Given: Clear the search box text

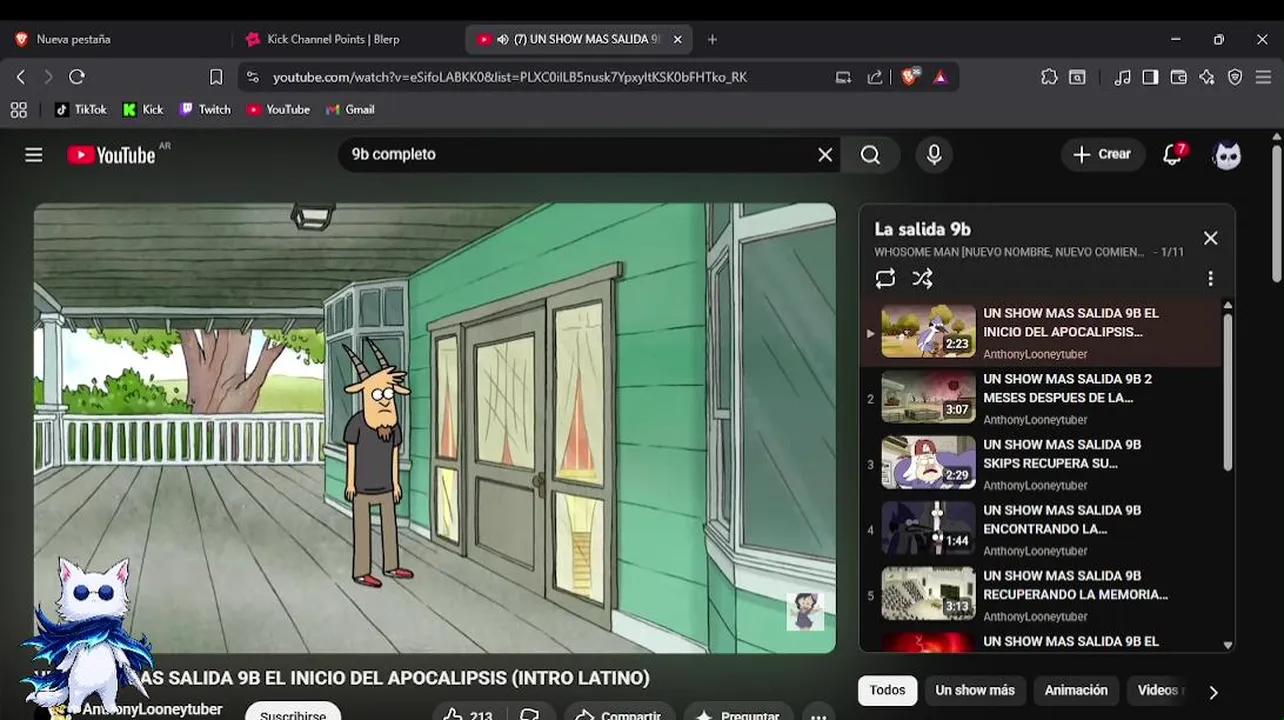Looking at the screenshot, I should (825, 155).
